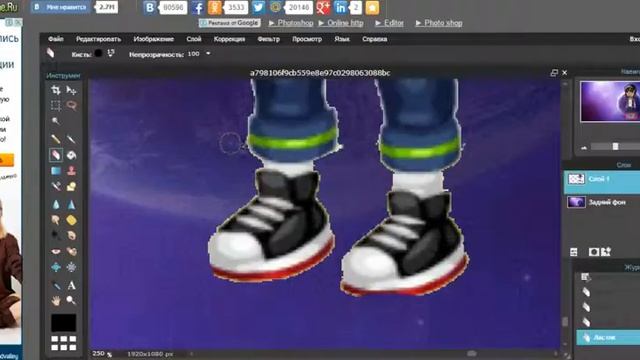Open the foreground black color swatch
640x360 pixels.
pos(63,322)
